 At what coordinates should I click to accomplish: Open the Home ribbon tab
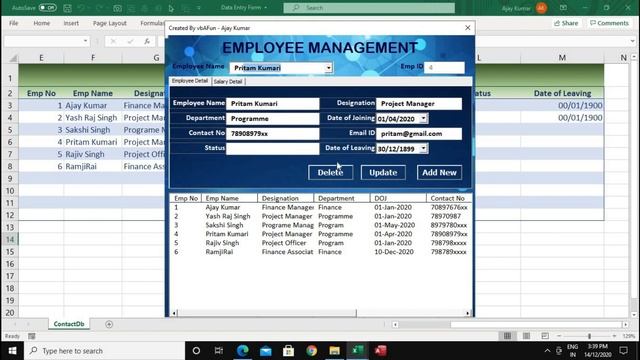[42, 23]
